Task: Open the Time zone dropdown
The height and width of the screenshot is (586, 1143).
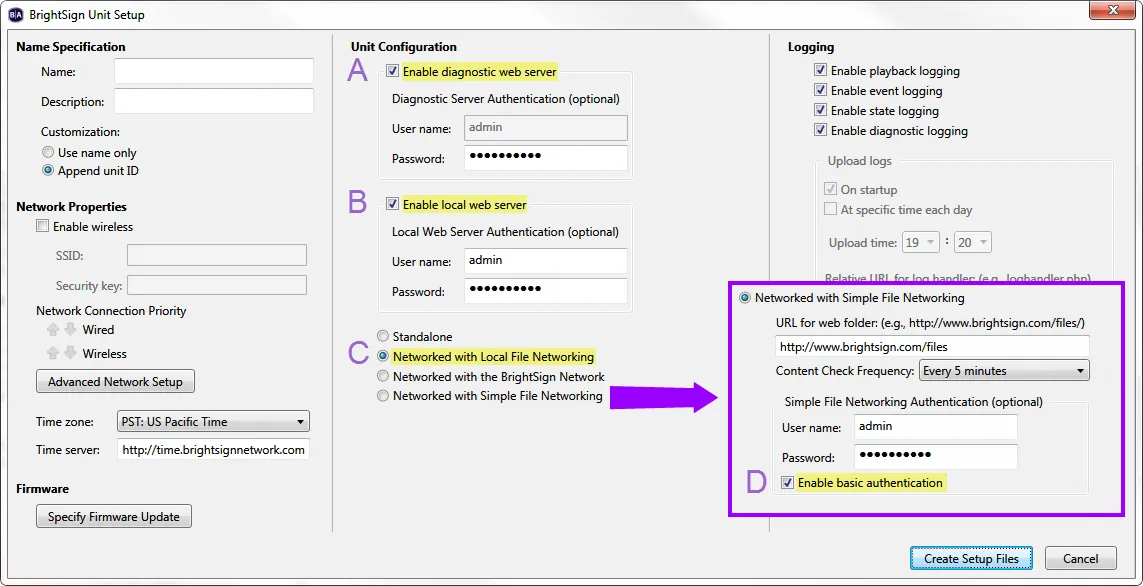Action: pos(213,422)
